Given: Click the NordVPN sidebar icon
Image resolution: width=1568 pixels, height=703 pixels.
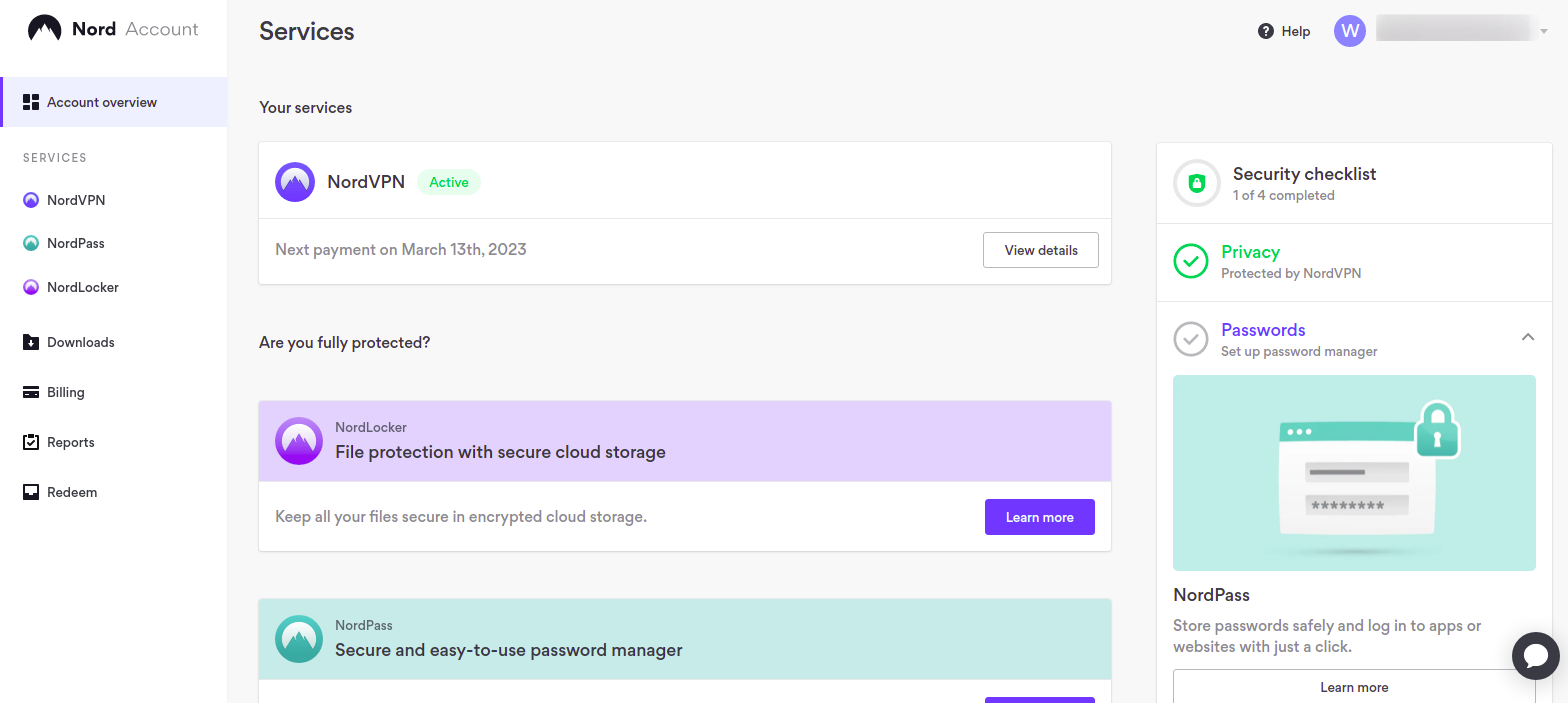Looking at the screenshot, I should pos(31,200).
